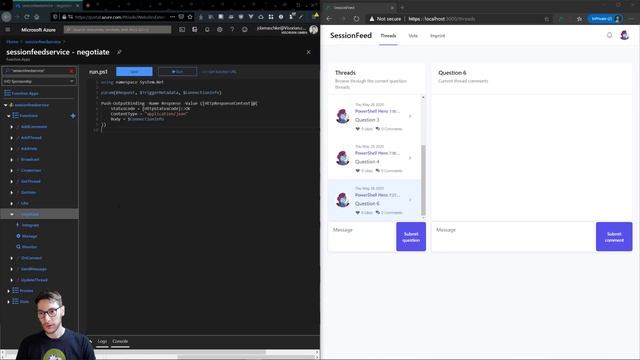The image size is (640, 360).
Task: Switch to SessionFeed Vote tab
Action: [x=413, y=36]
